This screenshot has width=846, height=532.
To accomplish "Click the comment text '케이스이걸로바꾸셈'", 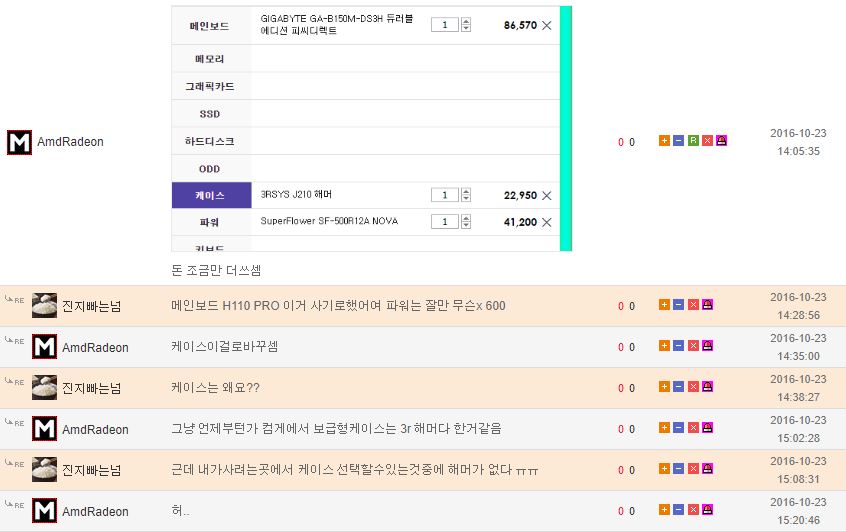I will [224, 346].
